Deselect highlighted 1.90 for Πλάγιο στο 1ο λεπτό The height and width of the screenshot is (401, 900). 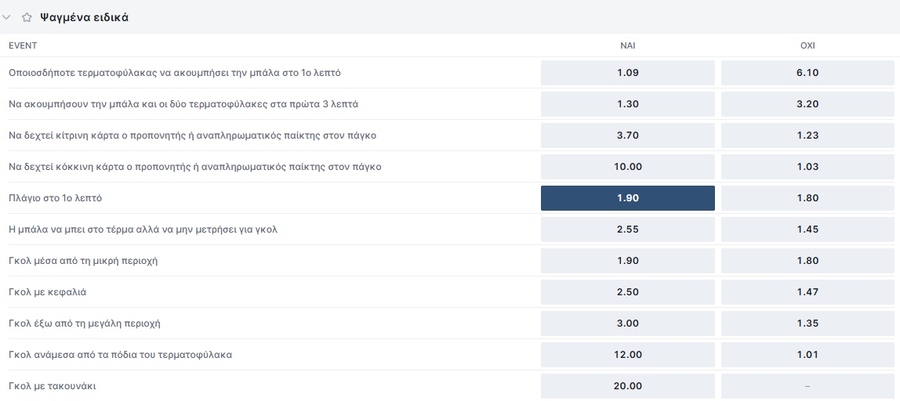coord(628,198)
